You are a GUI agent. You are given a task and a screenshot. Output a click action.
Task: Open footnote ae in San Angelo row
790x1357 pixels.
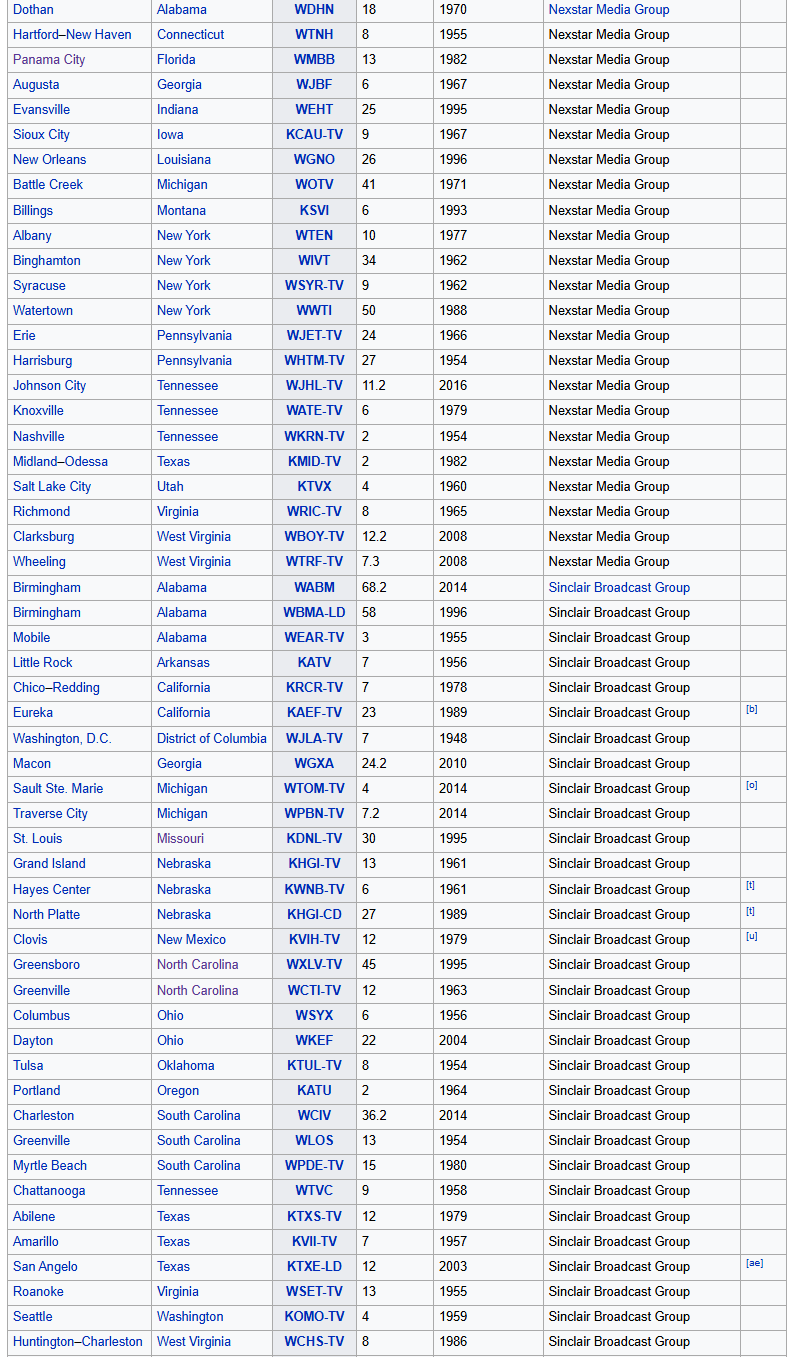[x=754, y=1263]
